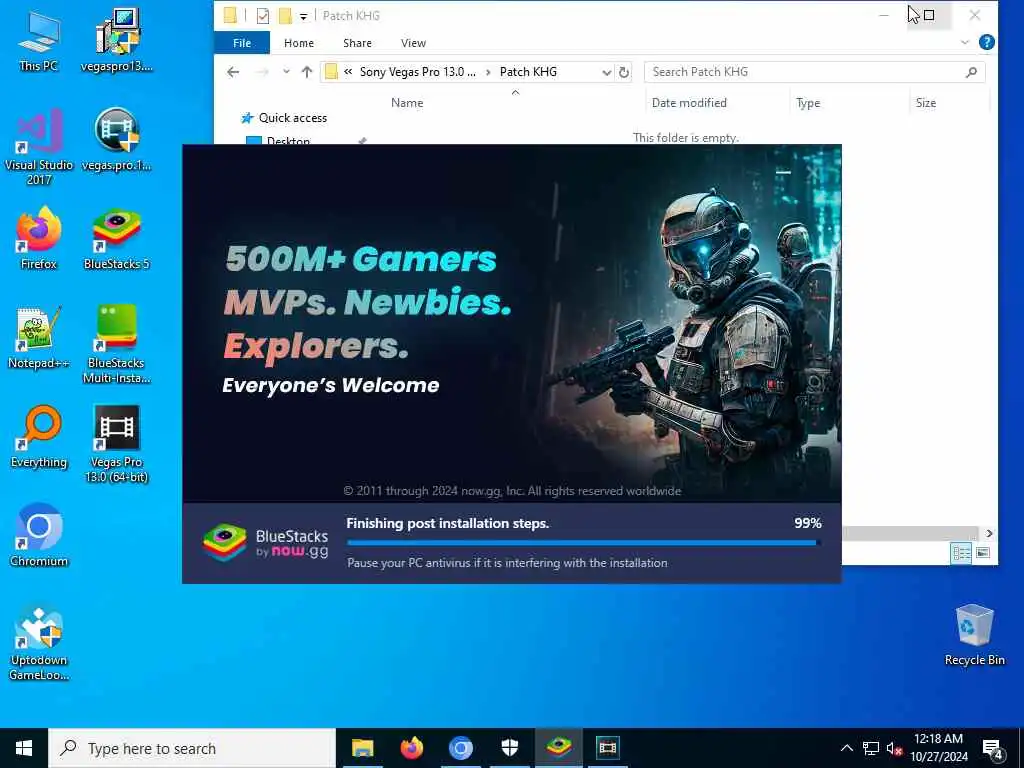Open the Share ribbon tab
The height and width of the screenshot is (768, 1024).
click(x=357, y=43)
